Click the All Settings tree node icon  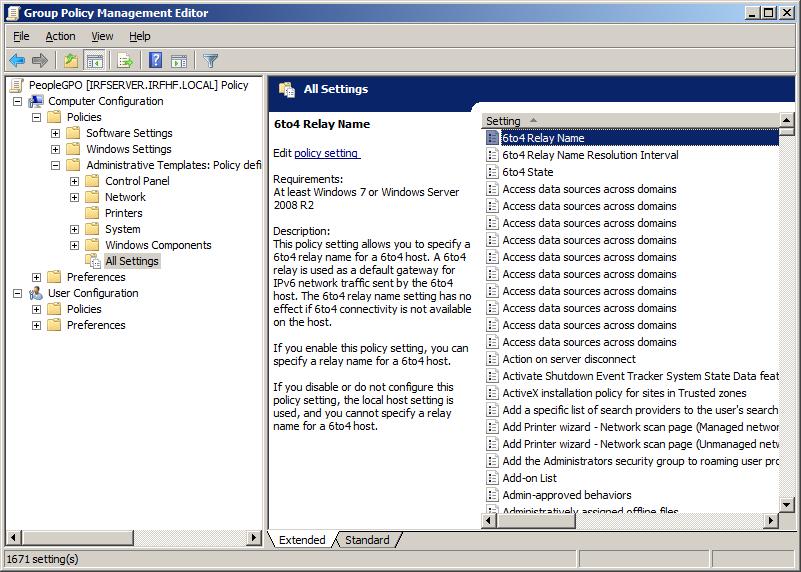(x=93, y=261)
